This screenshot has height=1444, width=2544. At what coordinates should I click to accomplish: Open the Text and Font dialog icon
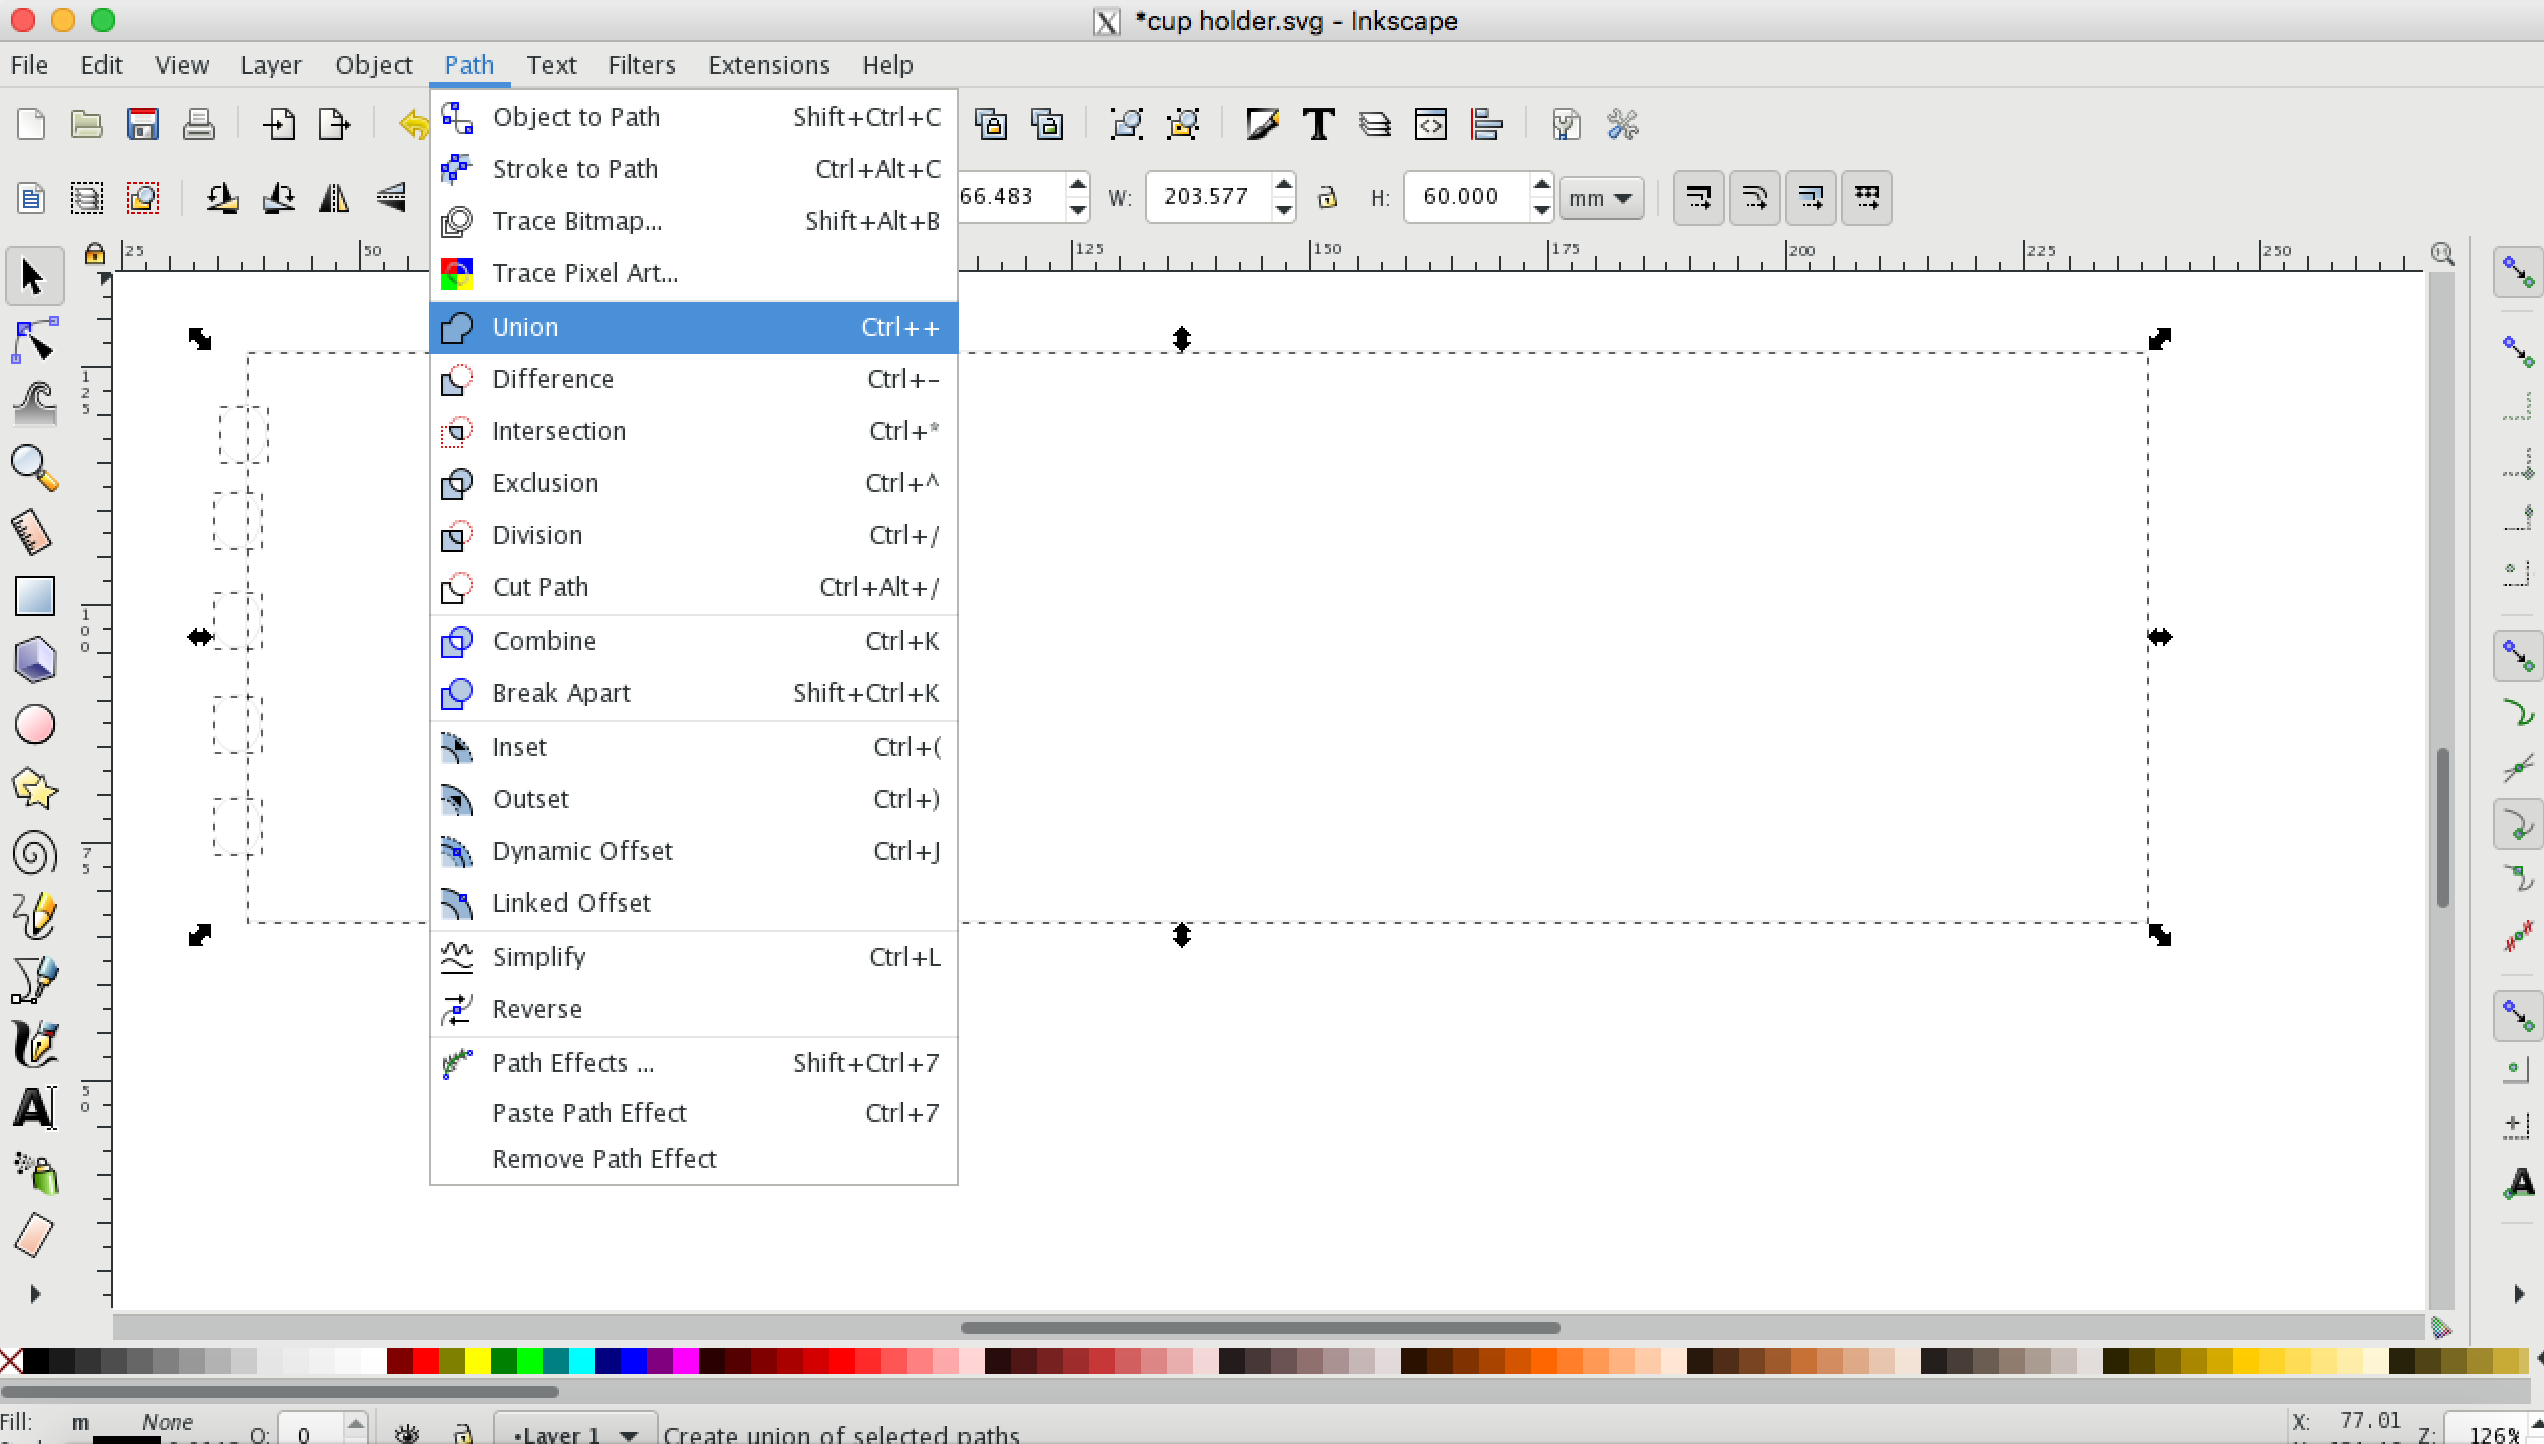pyautogui.click(x=1319, y=125)
